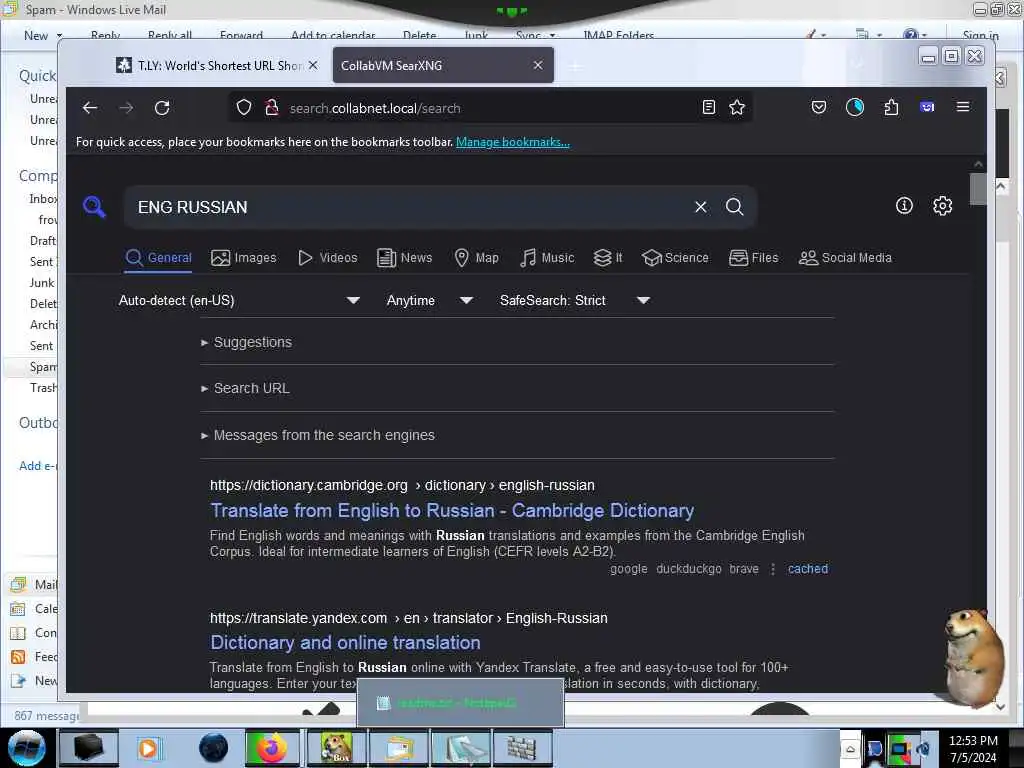Toggle reader view icon in address bar
The image size is (1024, 768).
709,107
